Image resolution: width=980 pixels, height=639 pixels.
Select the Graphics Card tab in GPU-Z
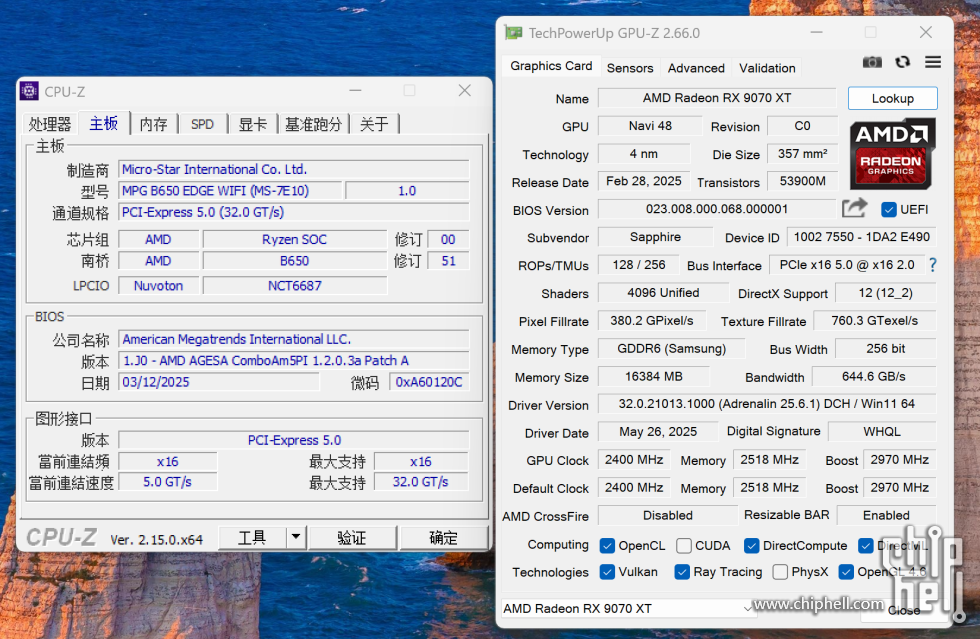551,66
